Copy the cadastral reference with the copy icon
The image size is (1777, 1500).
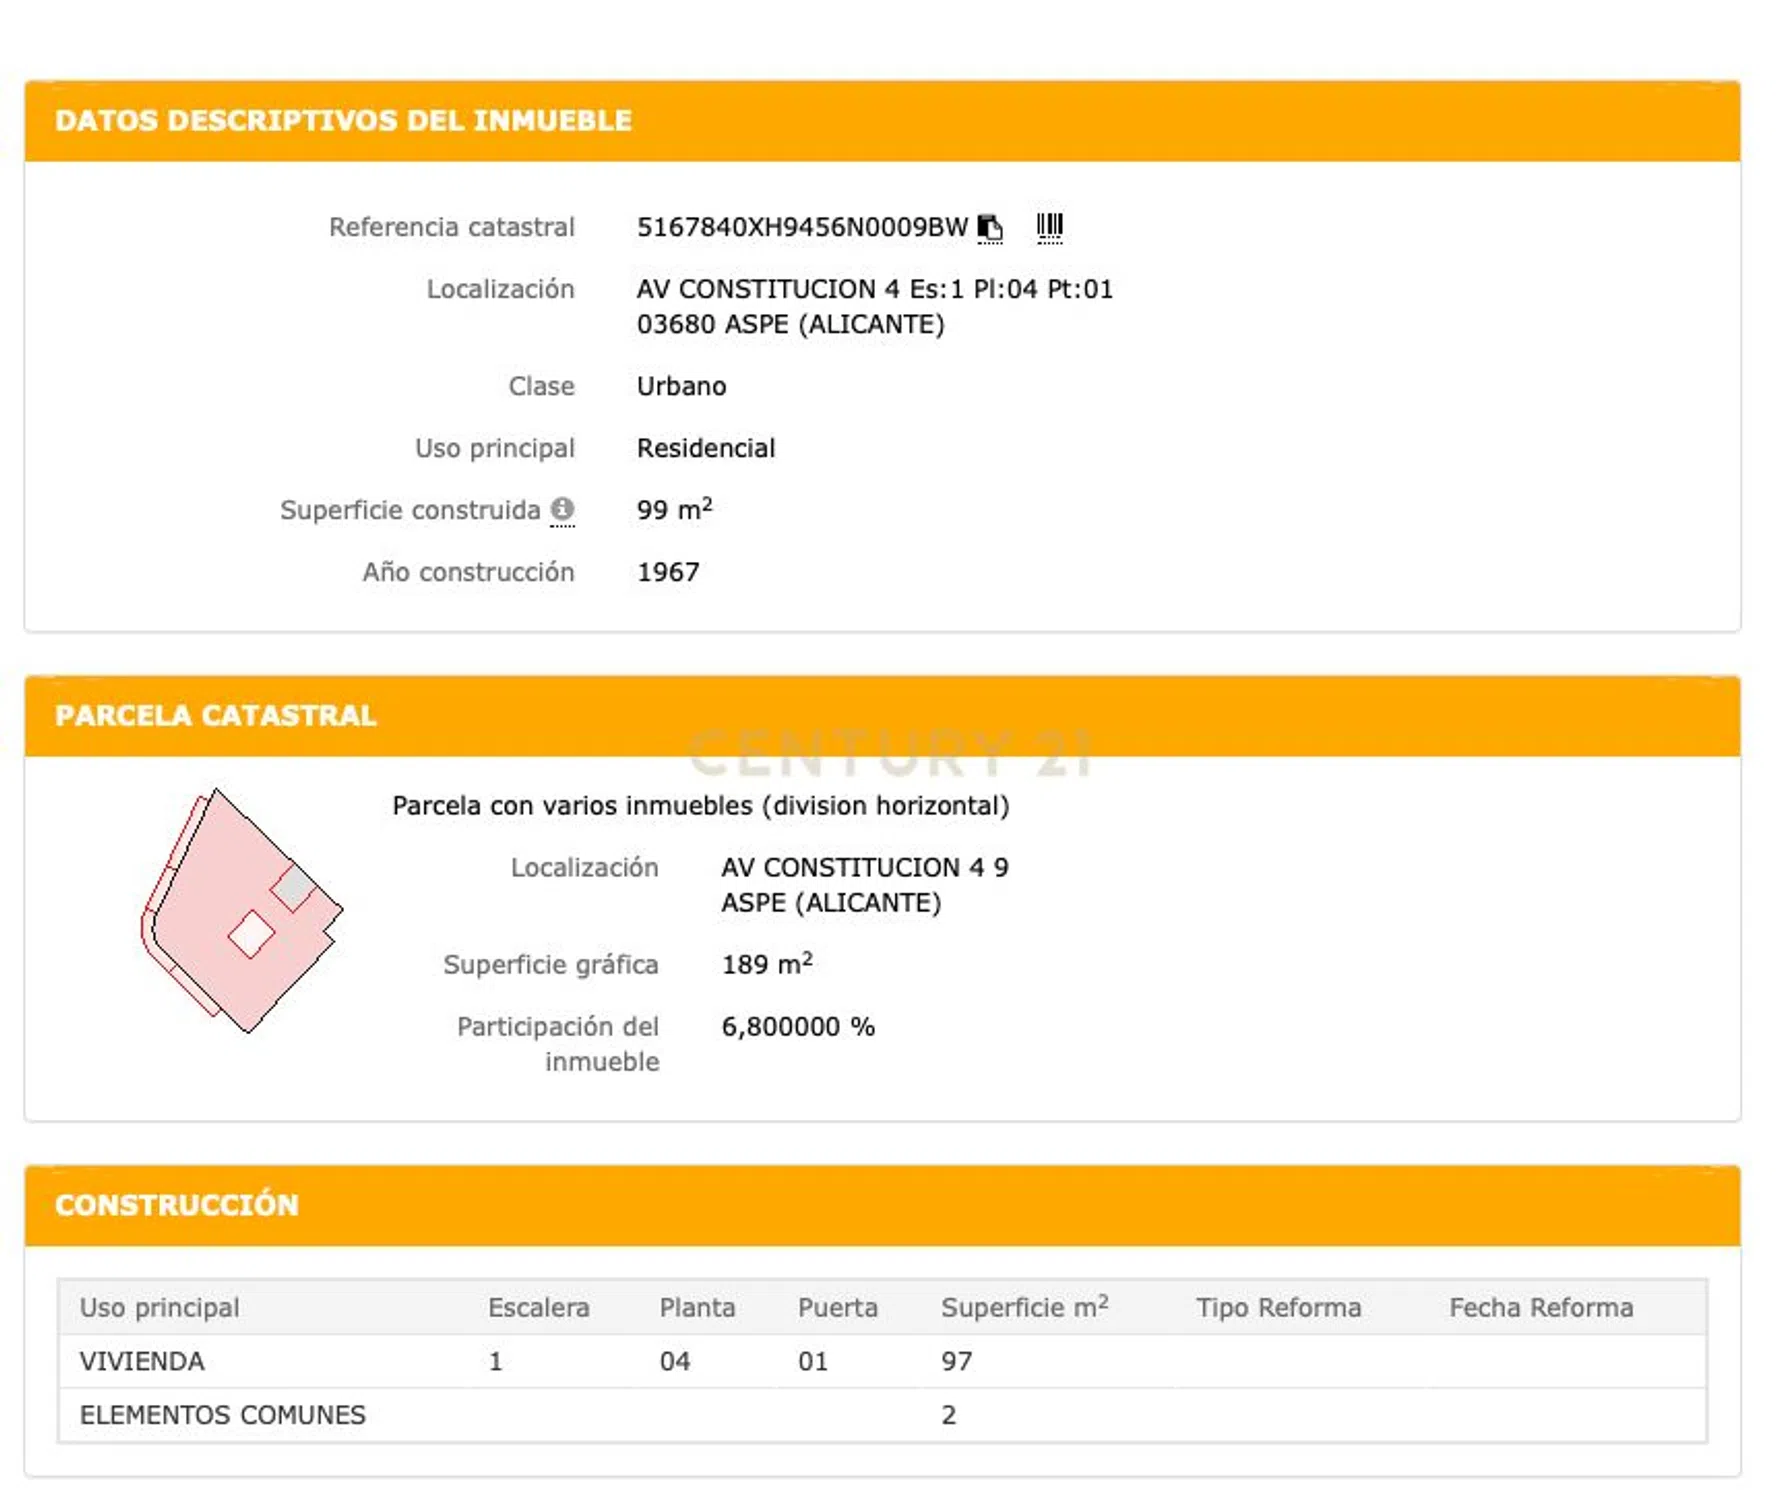click(x=989, y=228)
